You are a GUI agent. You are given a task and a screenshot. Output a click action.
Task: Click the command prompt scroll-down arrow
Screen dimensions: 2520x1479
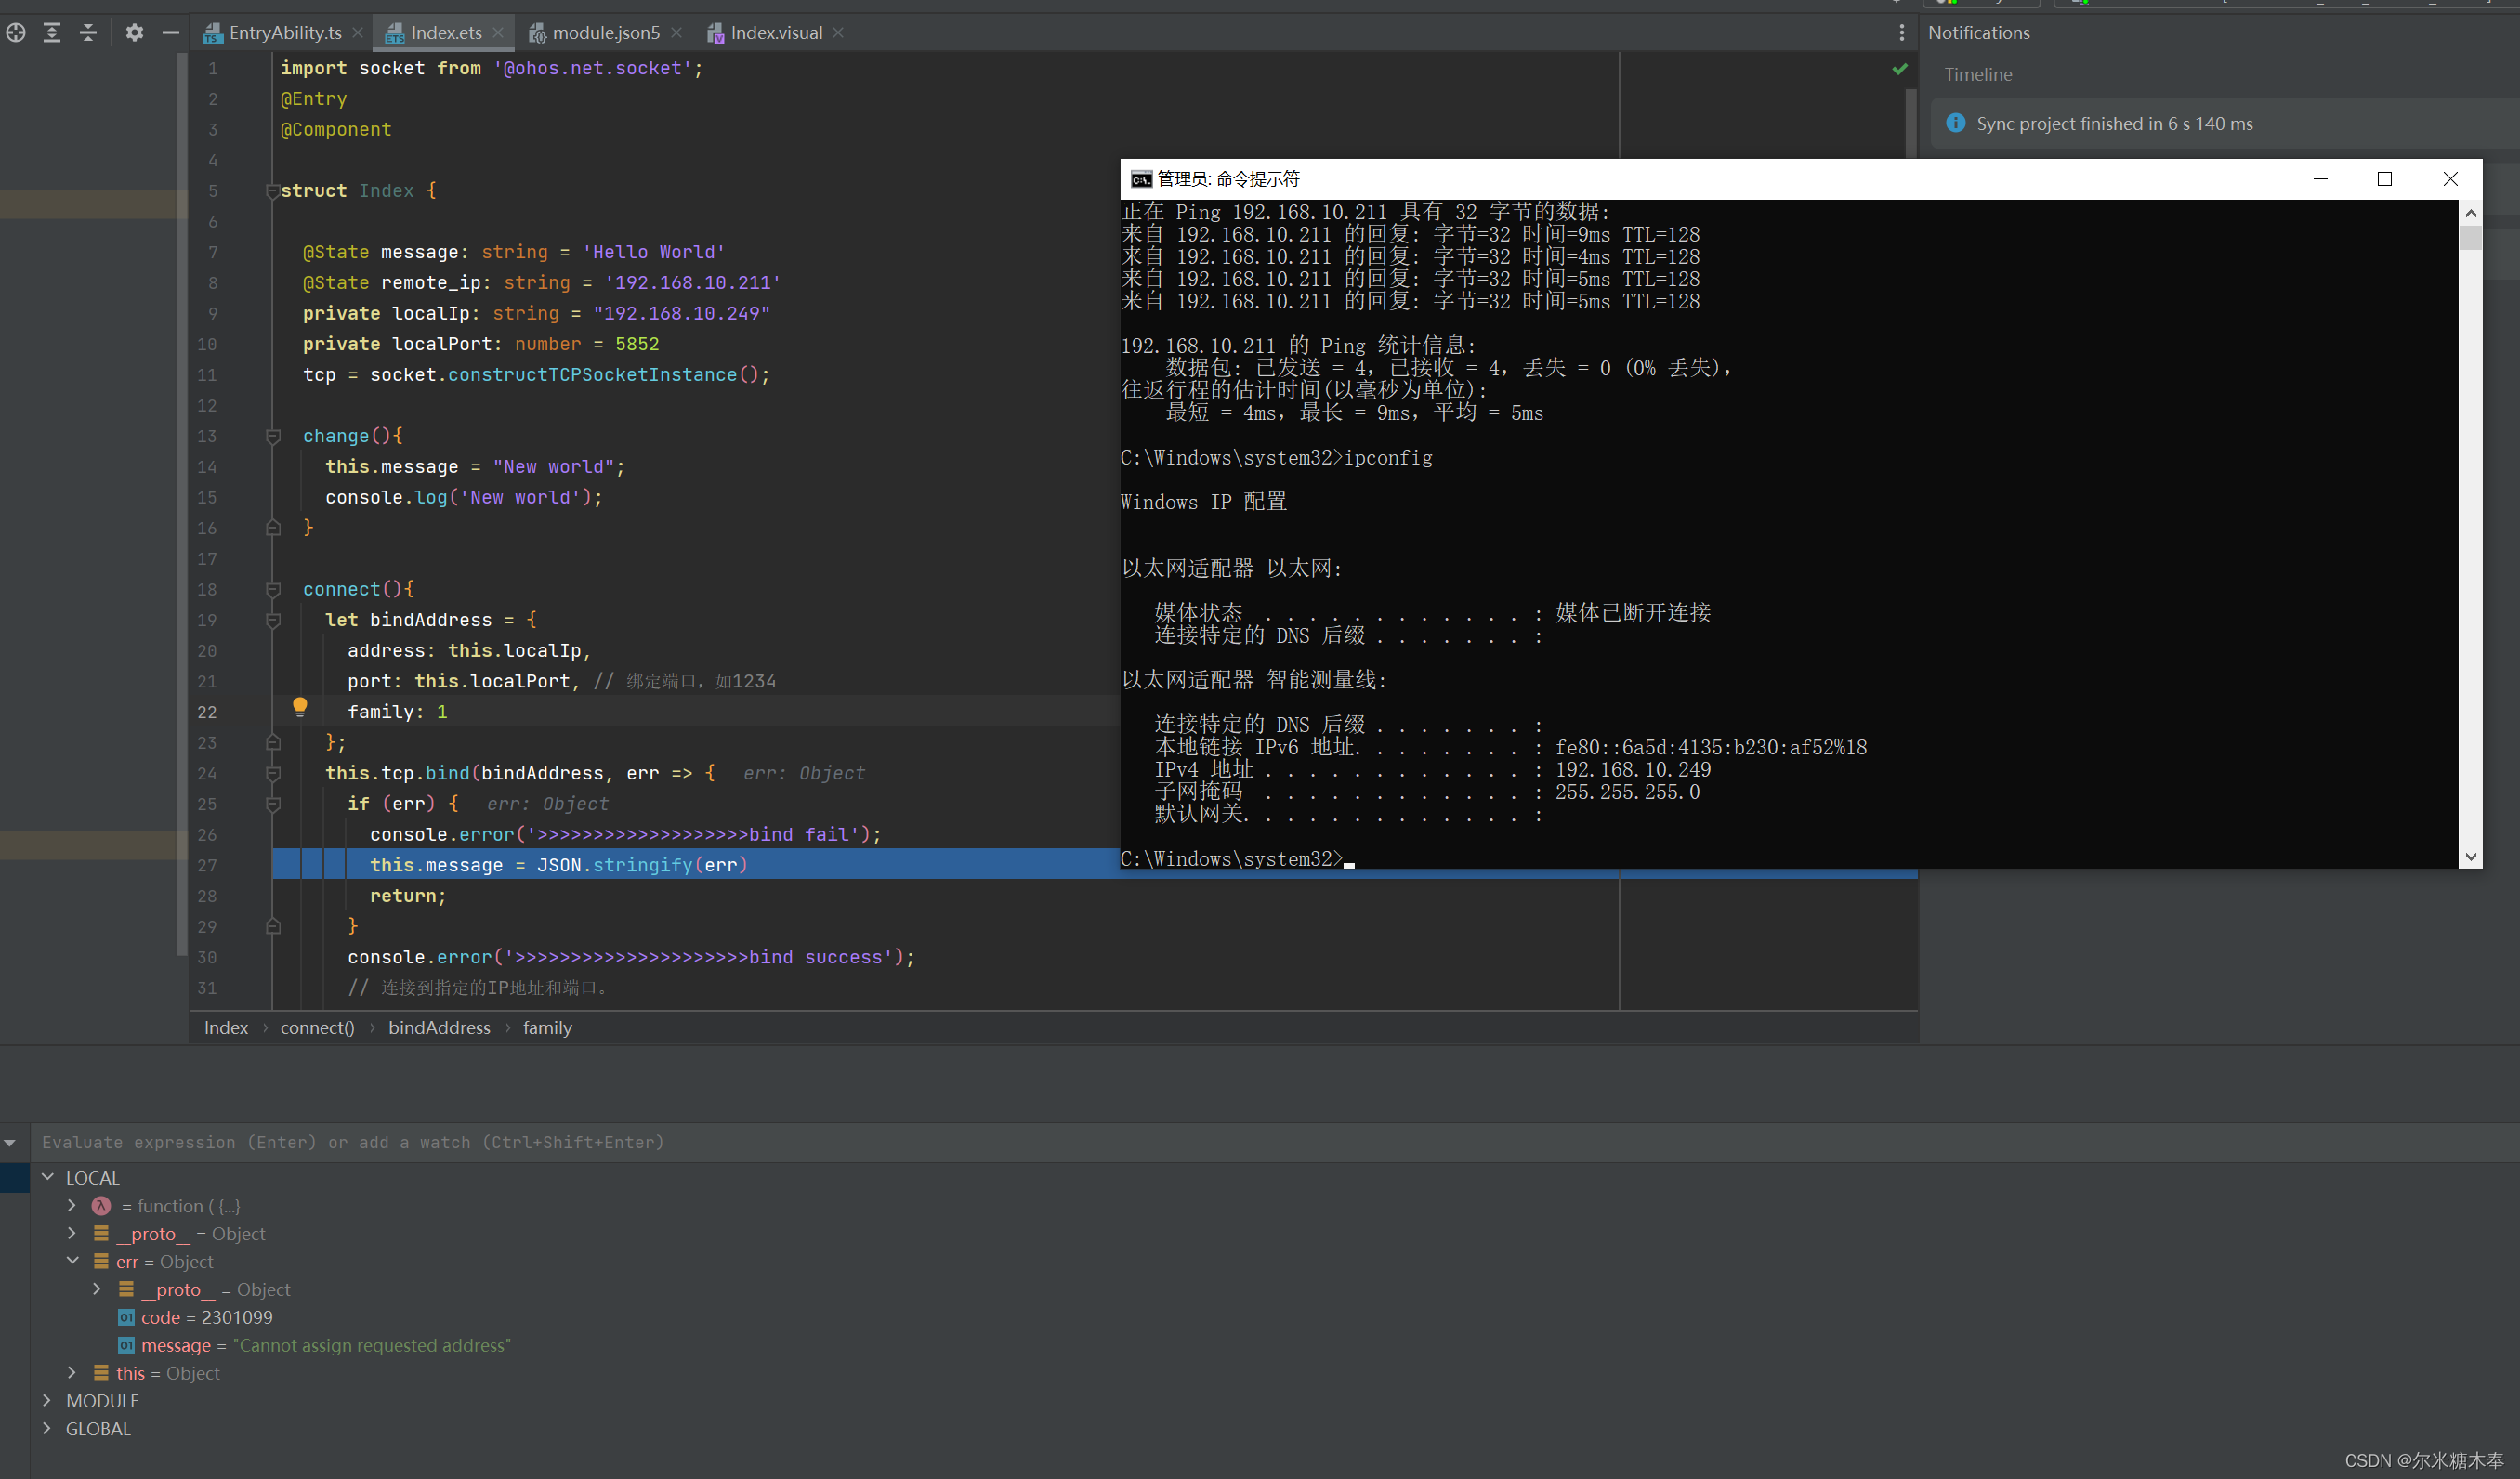pyautogui.click(x=2470, y=857)
